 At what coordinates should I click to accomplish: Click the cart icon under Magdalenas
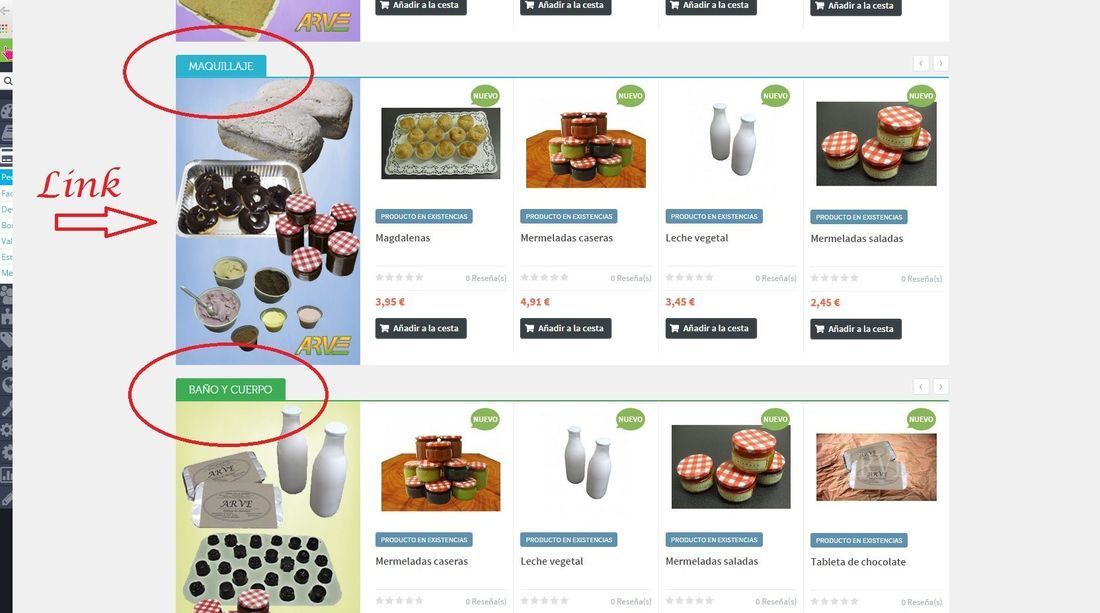tap(384, 328)
